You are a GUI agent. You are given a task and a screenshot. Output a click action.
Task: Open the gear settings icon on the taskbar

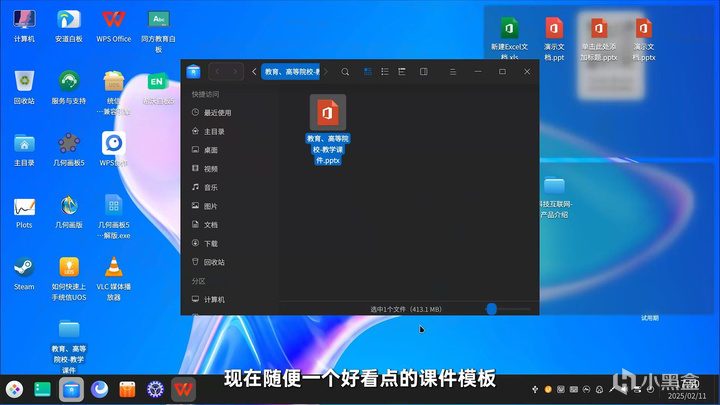tap(155, 389)
